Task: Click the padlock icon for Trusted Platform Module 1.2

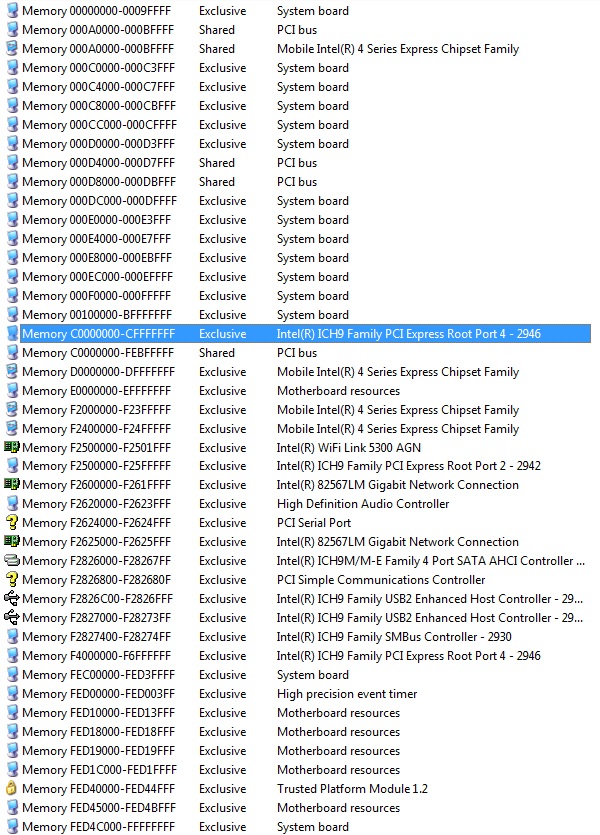Action: coord(11,789)
